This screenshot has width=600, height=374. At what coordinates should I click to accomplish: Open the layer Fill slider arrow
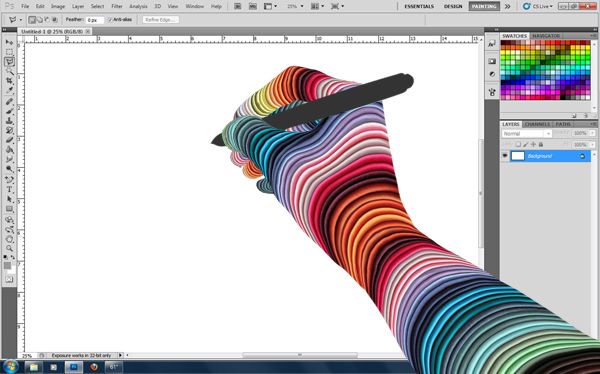(593, 145)
